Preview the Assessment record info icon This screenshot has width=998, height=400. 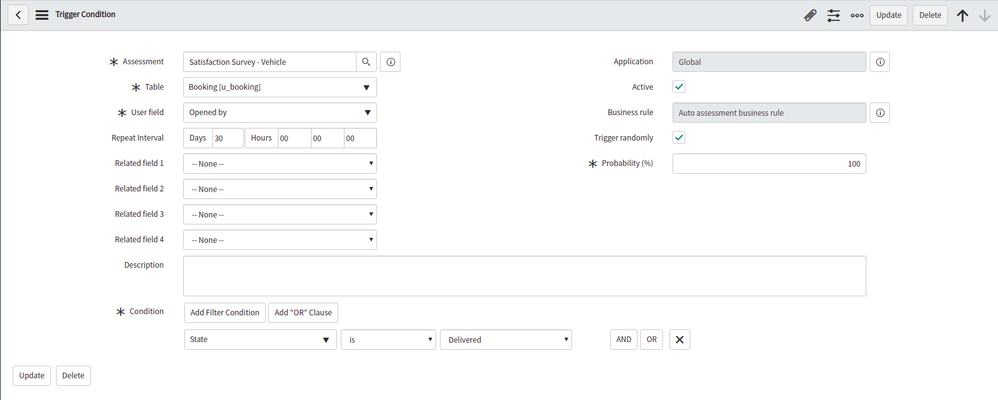(391, 62)
